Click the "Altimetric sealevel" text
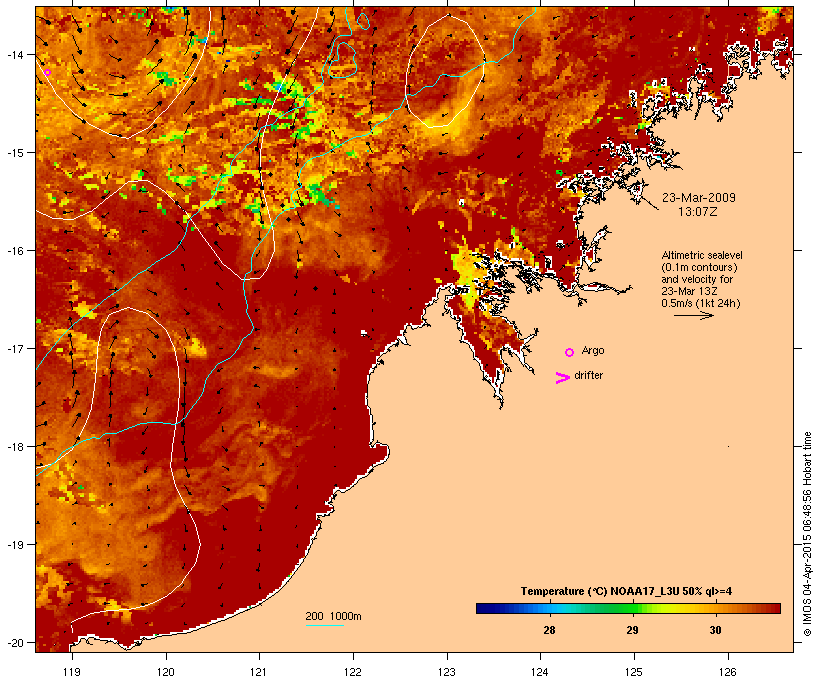820x680 pixels. click(x=702, y=255)
